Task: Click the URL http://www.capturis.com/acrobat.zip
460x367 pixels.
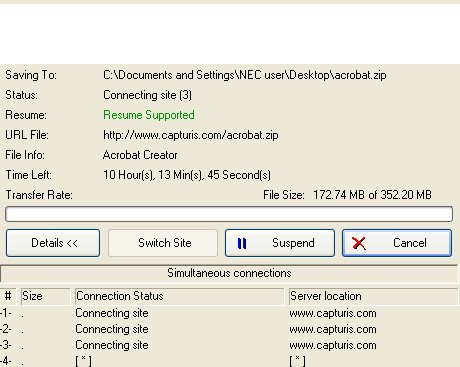Action: [191, 135]
